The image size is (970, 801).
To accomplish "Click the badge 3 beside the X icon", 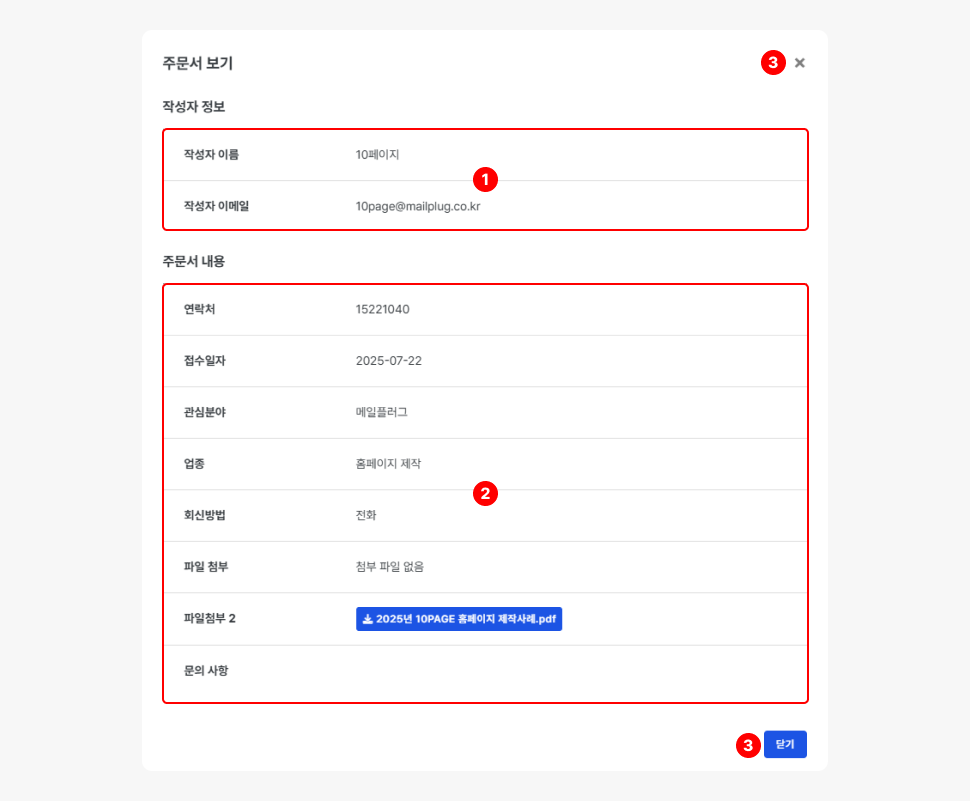I will click(x=773, y=63).
